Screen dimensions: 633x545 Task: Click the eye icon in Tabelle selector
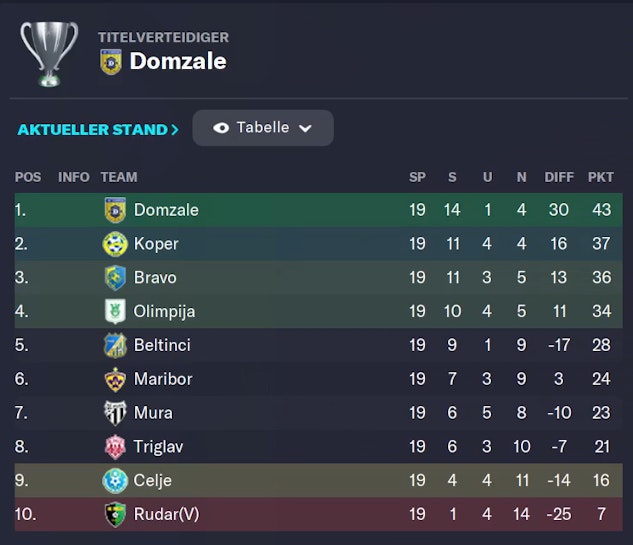(221, 128)
